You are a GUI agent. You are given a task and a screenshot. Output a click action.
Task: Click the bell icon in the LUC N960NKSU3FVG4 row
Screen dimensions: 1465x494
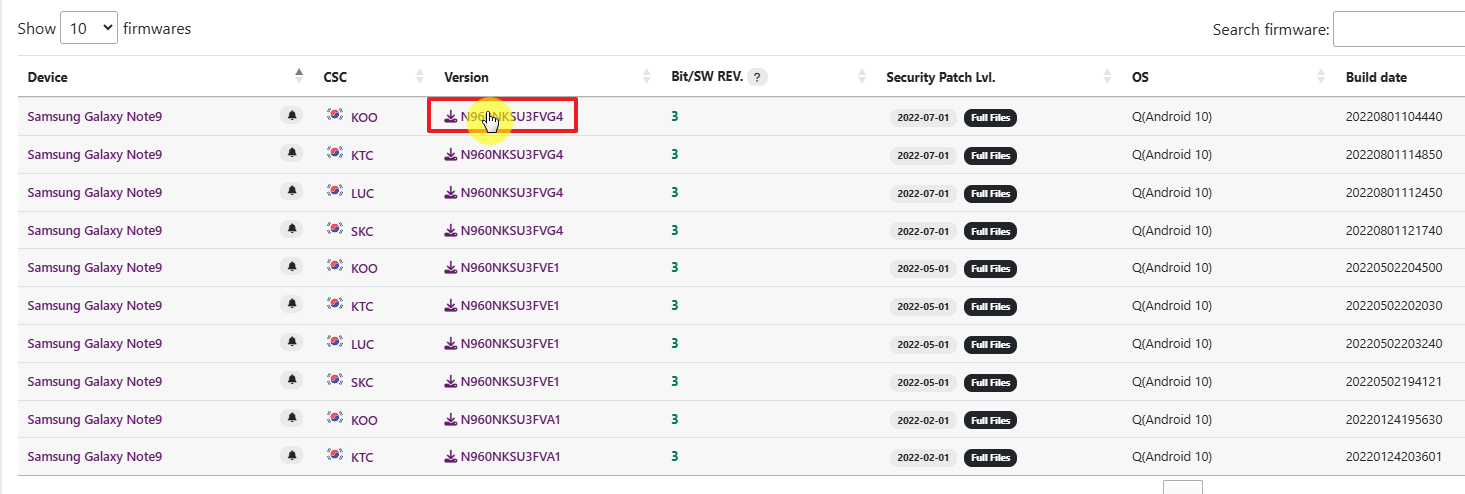coord(292,192)
